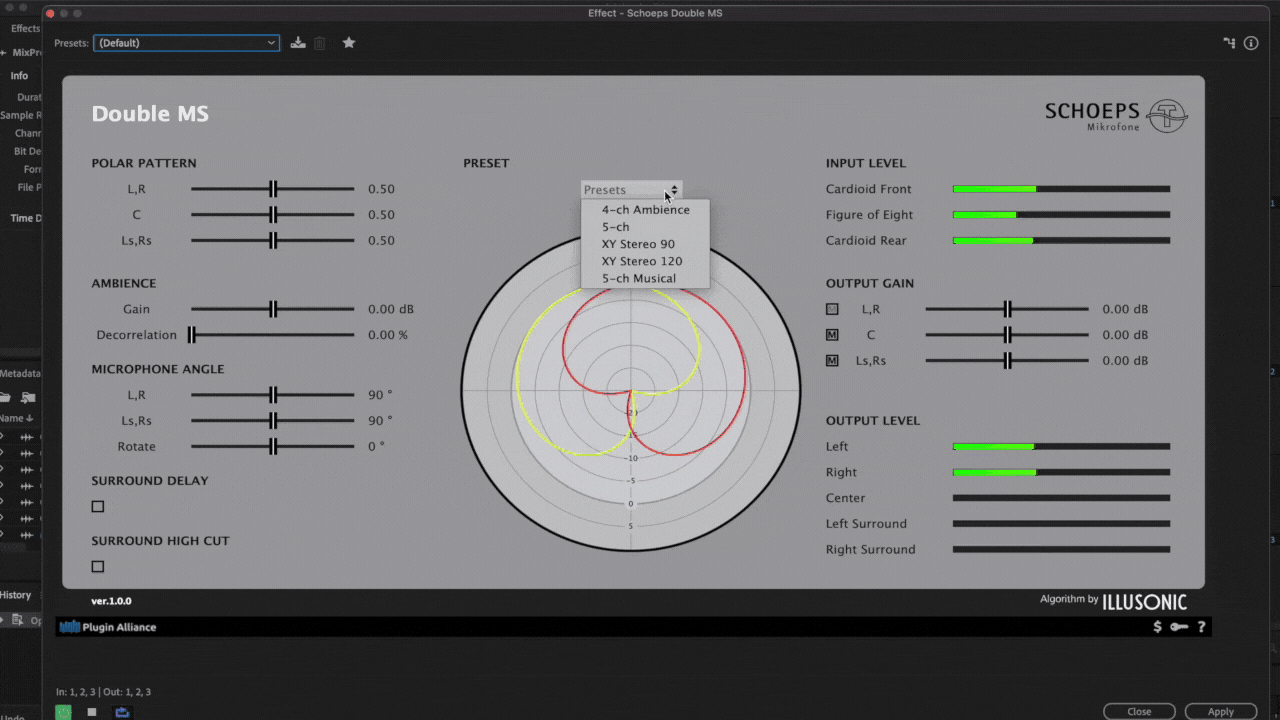
Task: Click the In: 1, 2, 3 | Out: 1, 2, 3 text
Action: (104, 692)
